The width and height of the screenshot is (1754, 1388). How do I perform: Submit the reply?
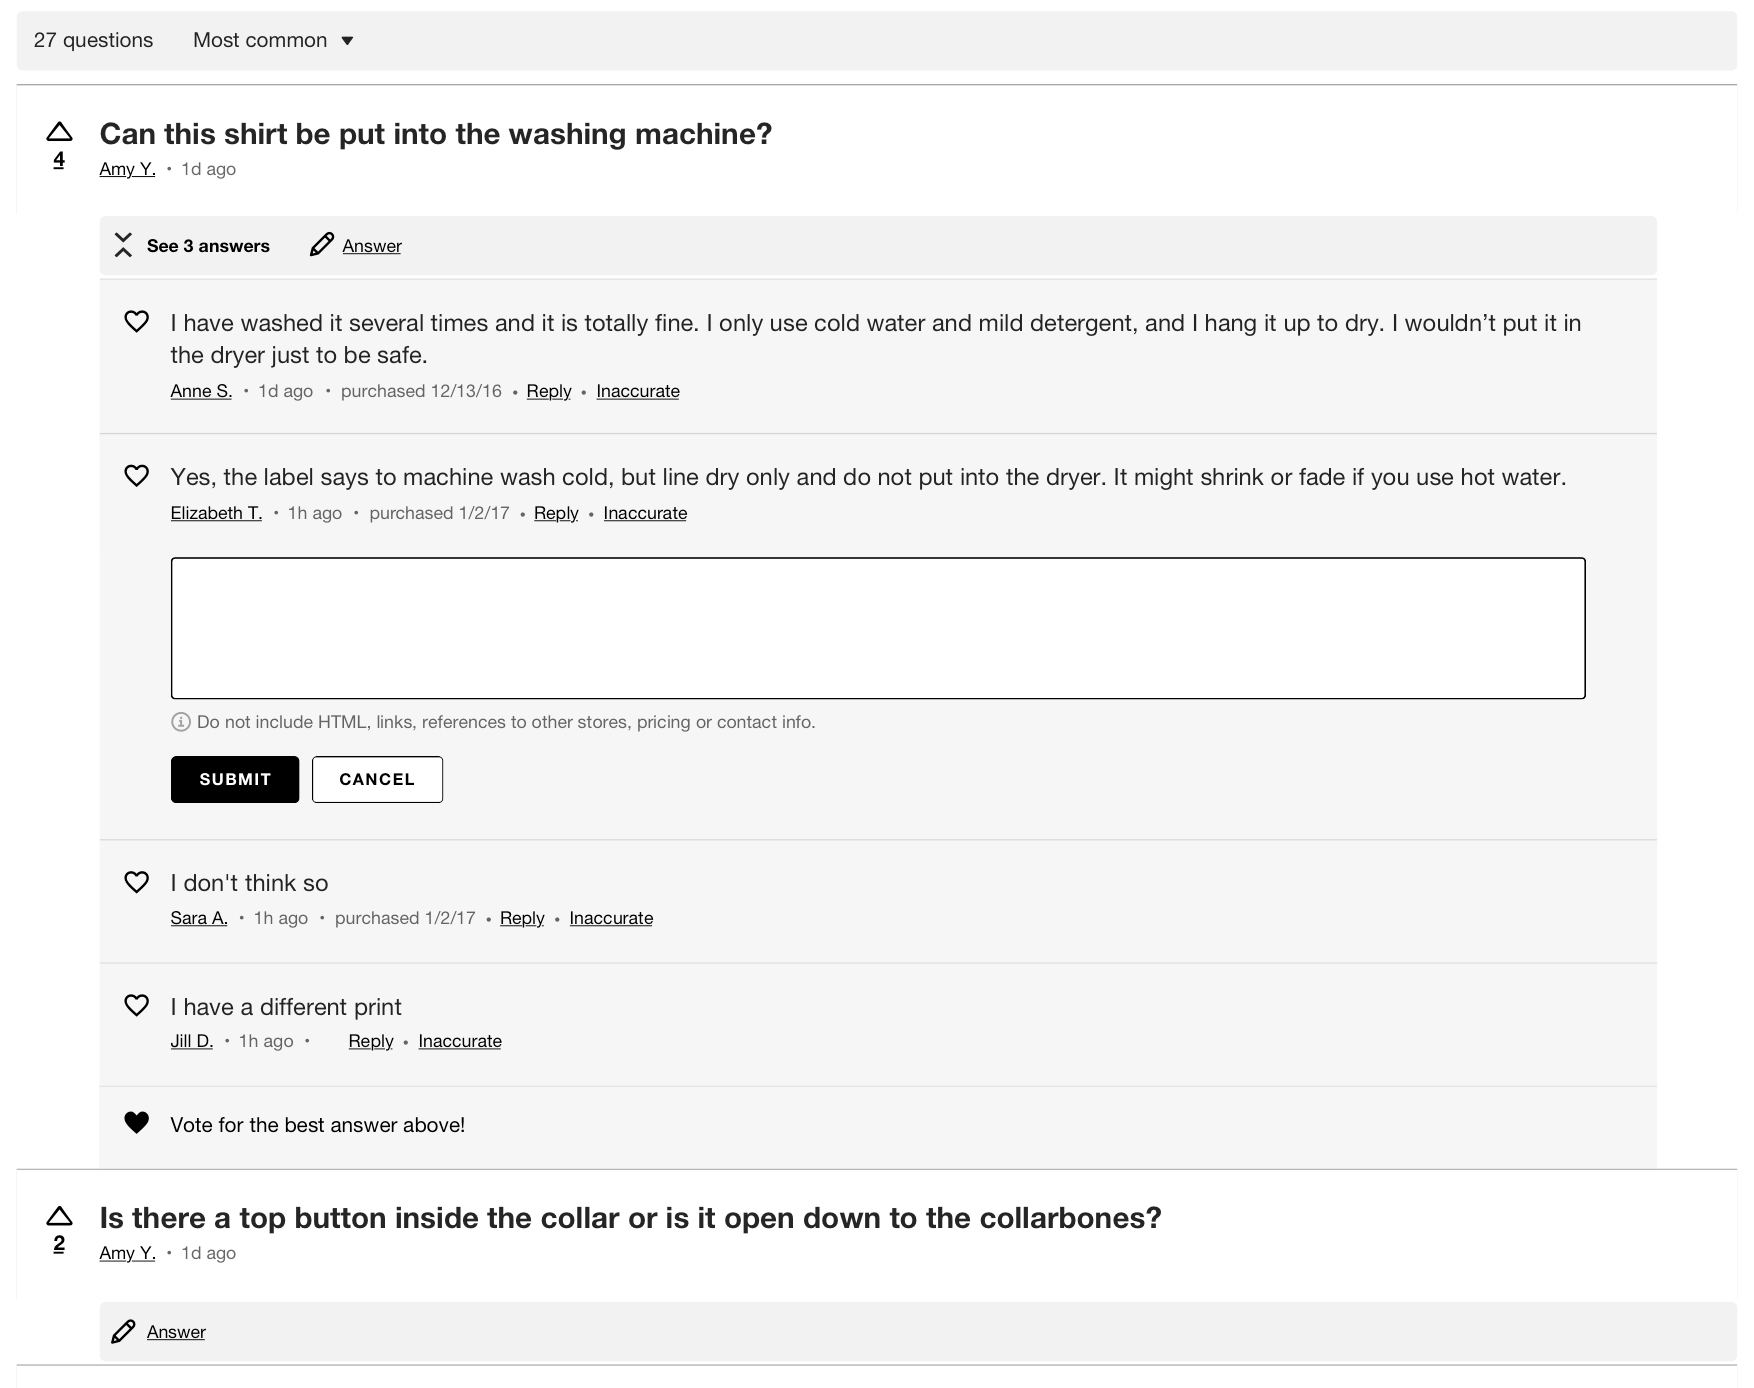click(x=235, y=779)
